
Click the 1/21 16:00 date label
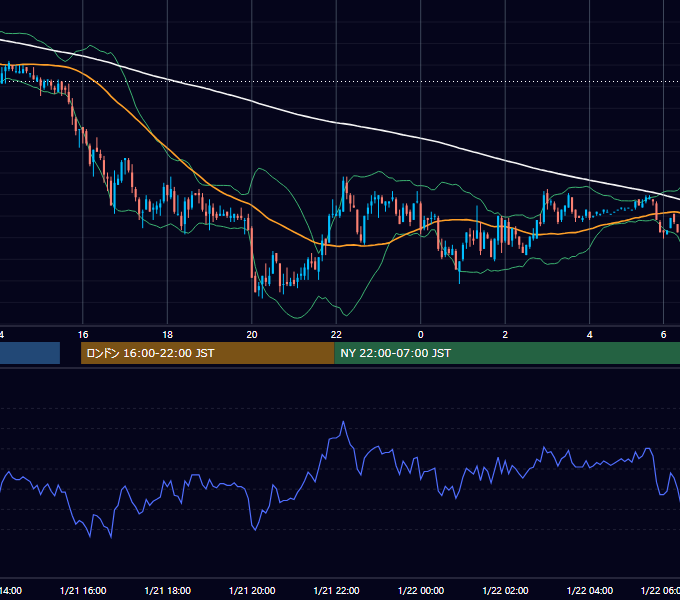pyautogui.click(x=83, y=590)
